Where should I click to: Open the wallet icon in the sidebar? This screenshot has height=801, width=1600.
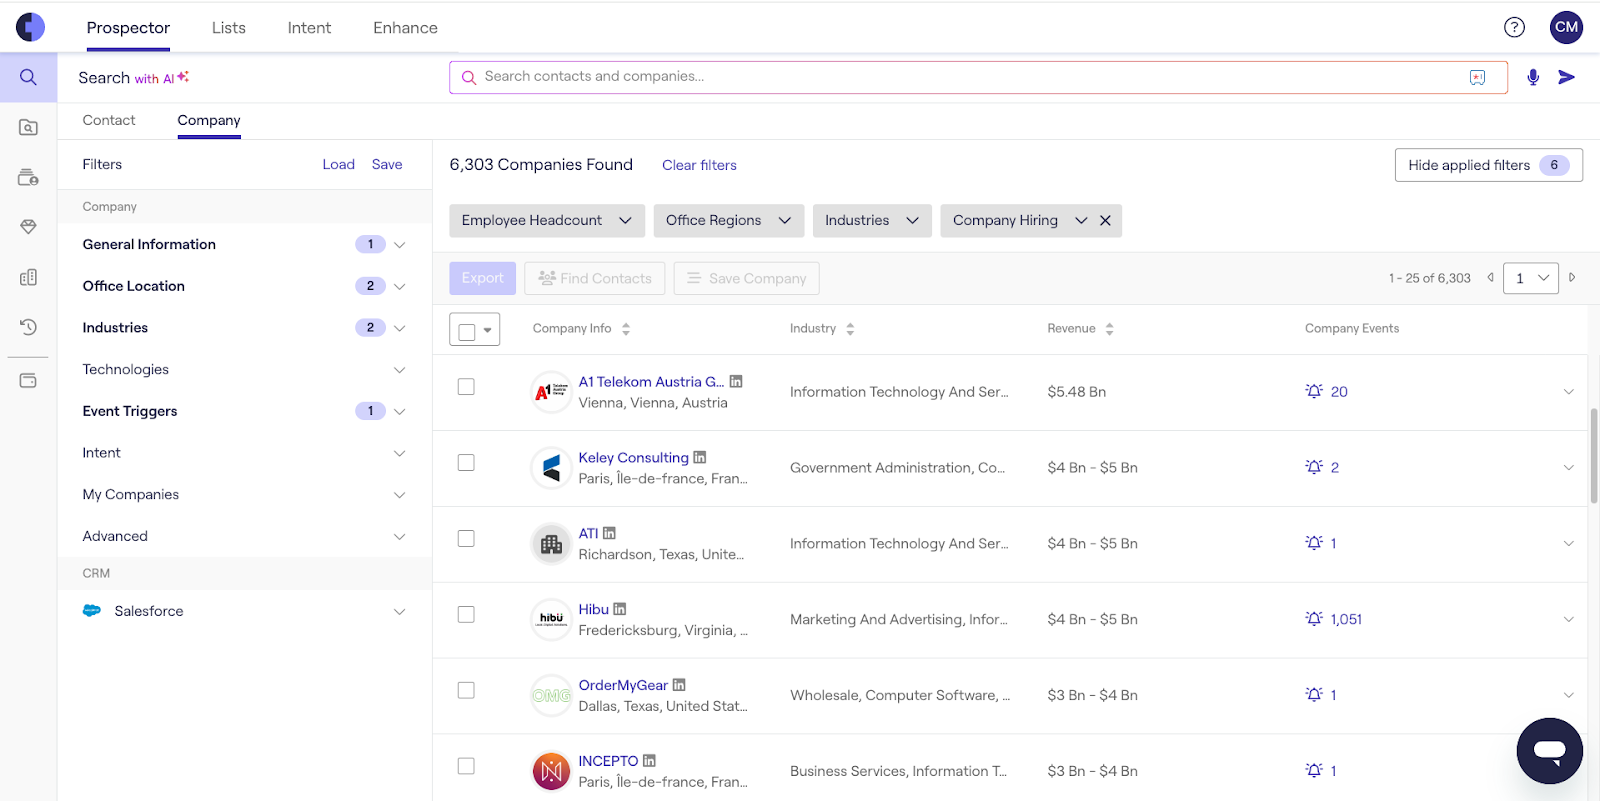(x=28, y=380)
